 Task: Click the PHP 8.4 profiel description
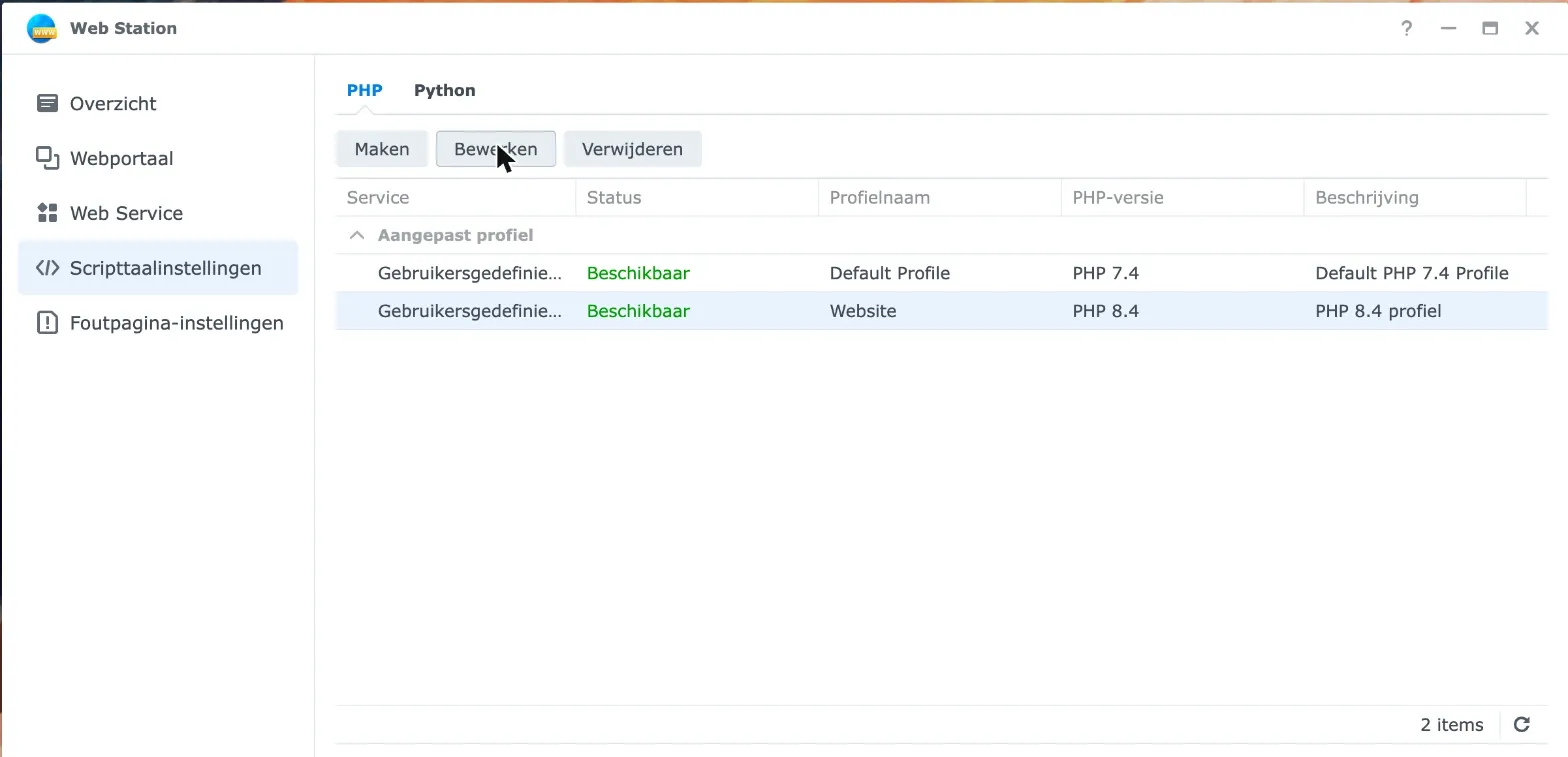pyautogui.click(x=1379, y=311)
